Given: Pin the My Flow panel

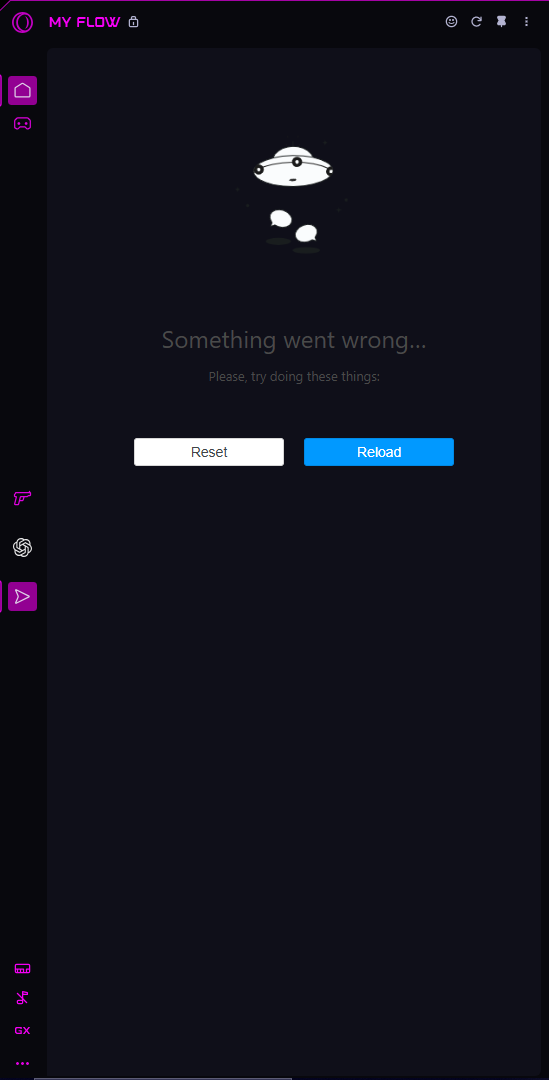Looking at the screenshot, I should [x=501, y=21].
